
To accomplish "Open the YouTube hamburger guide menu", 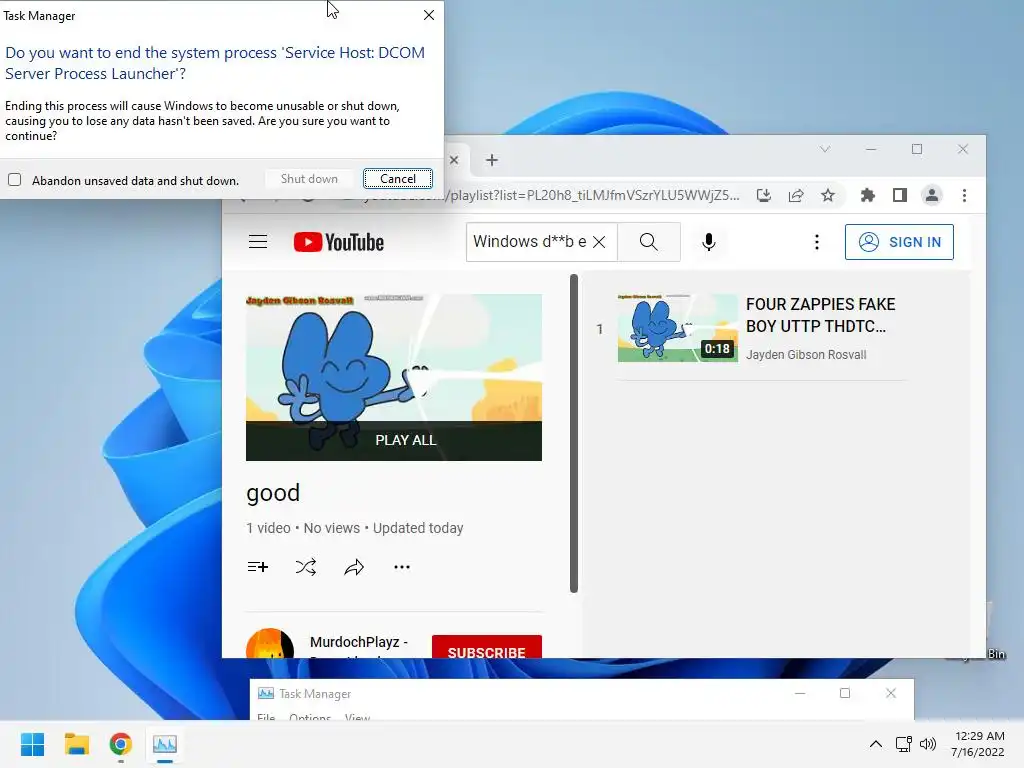I will (258, 242).
